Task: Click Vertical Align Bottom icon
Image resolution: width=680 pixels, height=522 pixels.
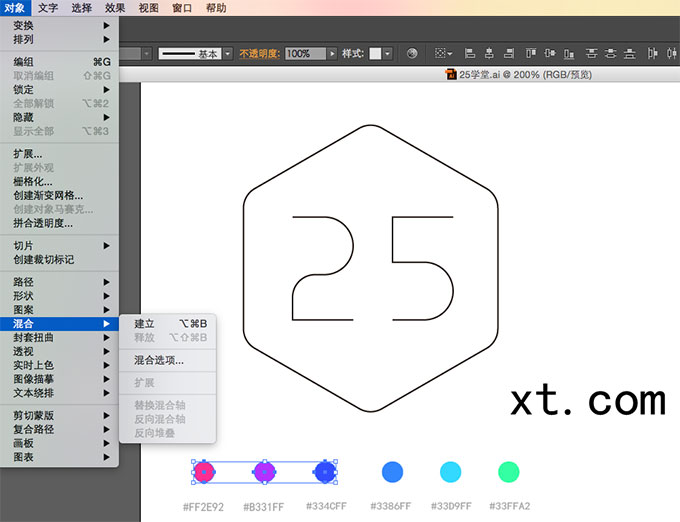Action: pos(569,53)
